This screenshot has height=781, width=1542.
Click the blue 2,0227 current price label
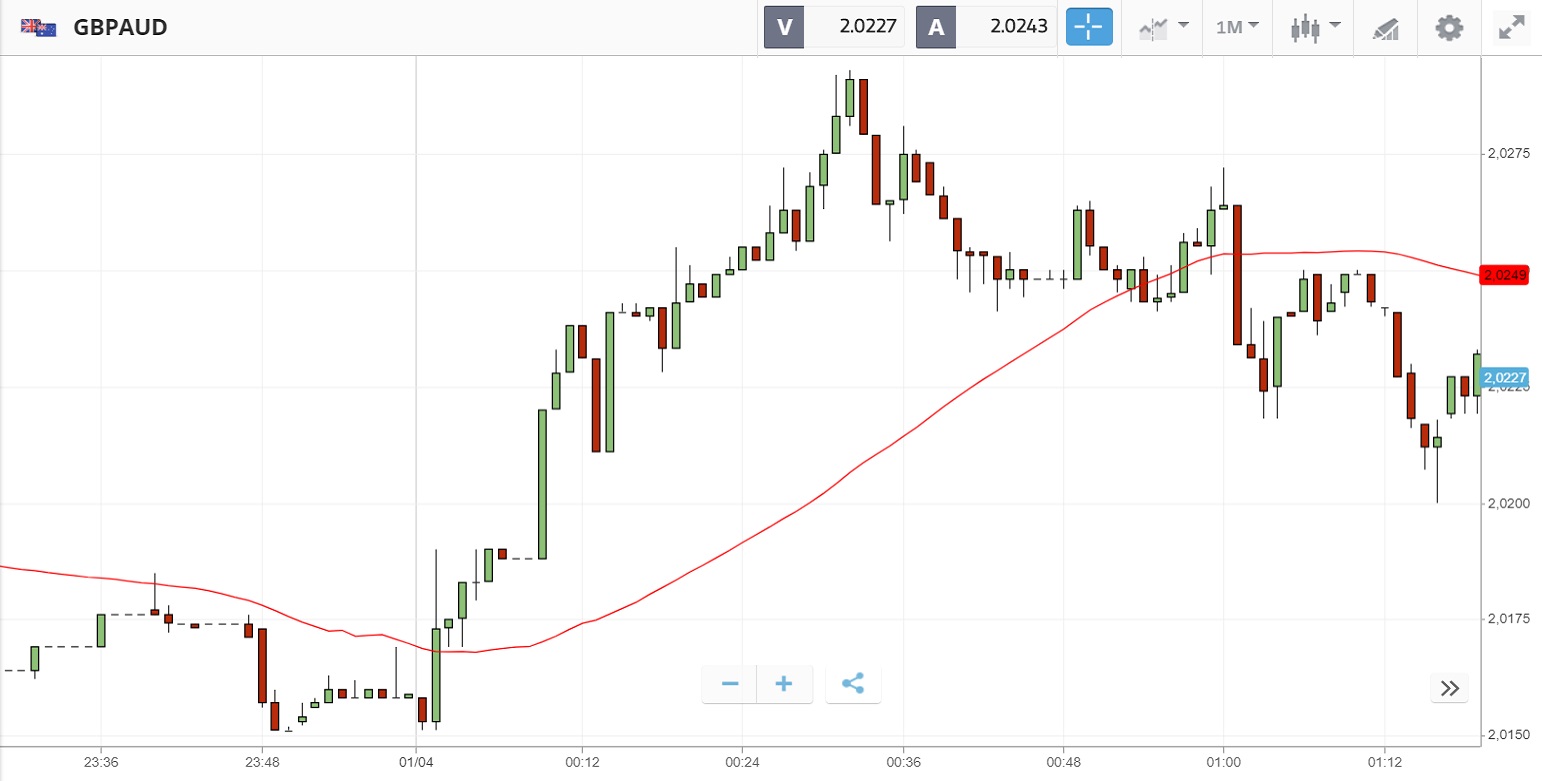tap(1505, 378)
